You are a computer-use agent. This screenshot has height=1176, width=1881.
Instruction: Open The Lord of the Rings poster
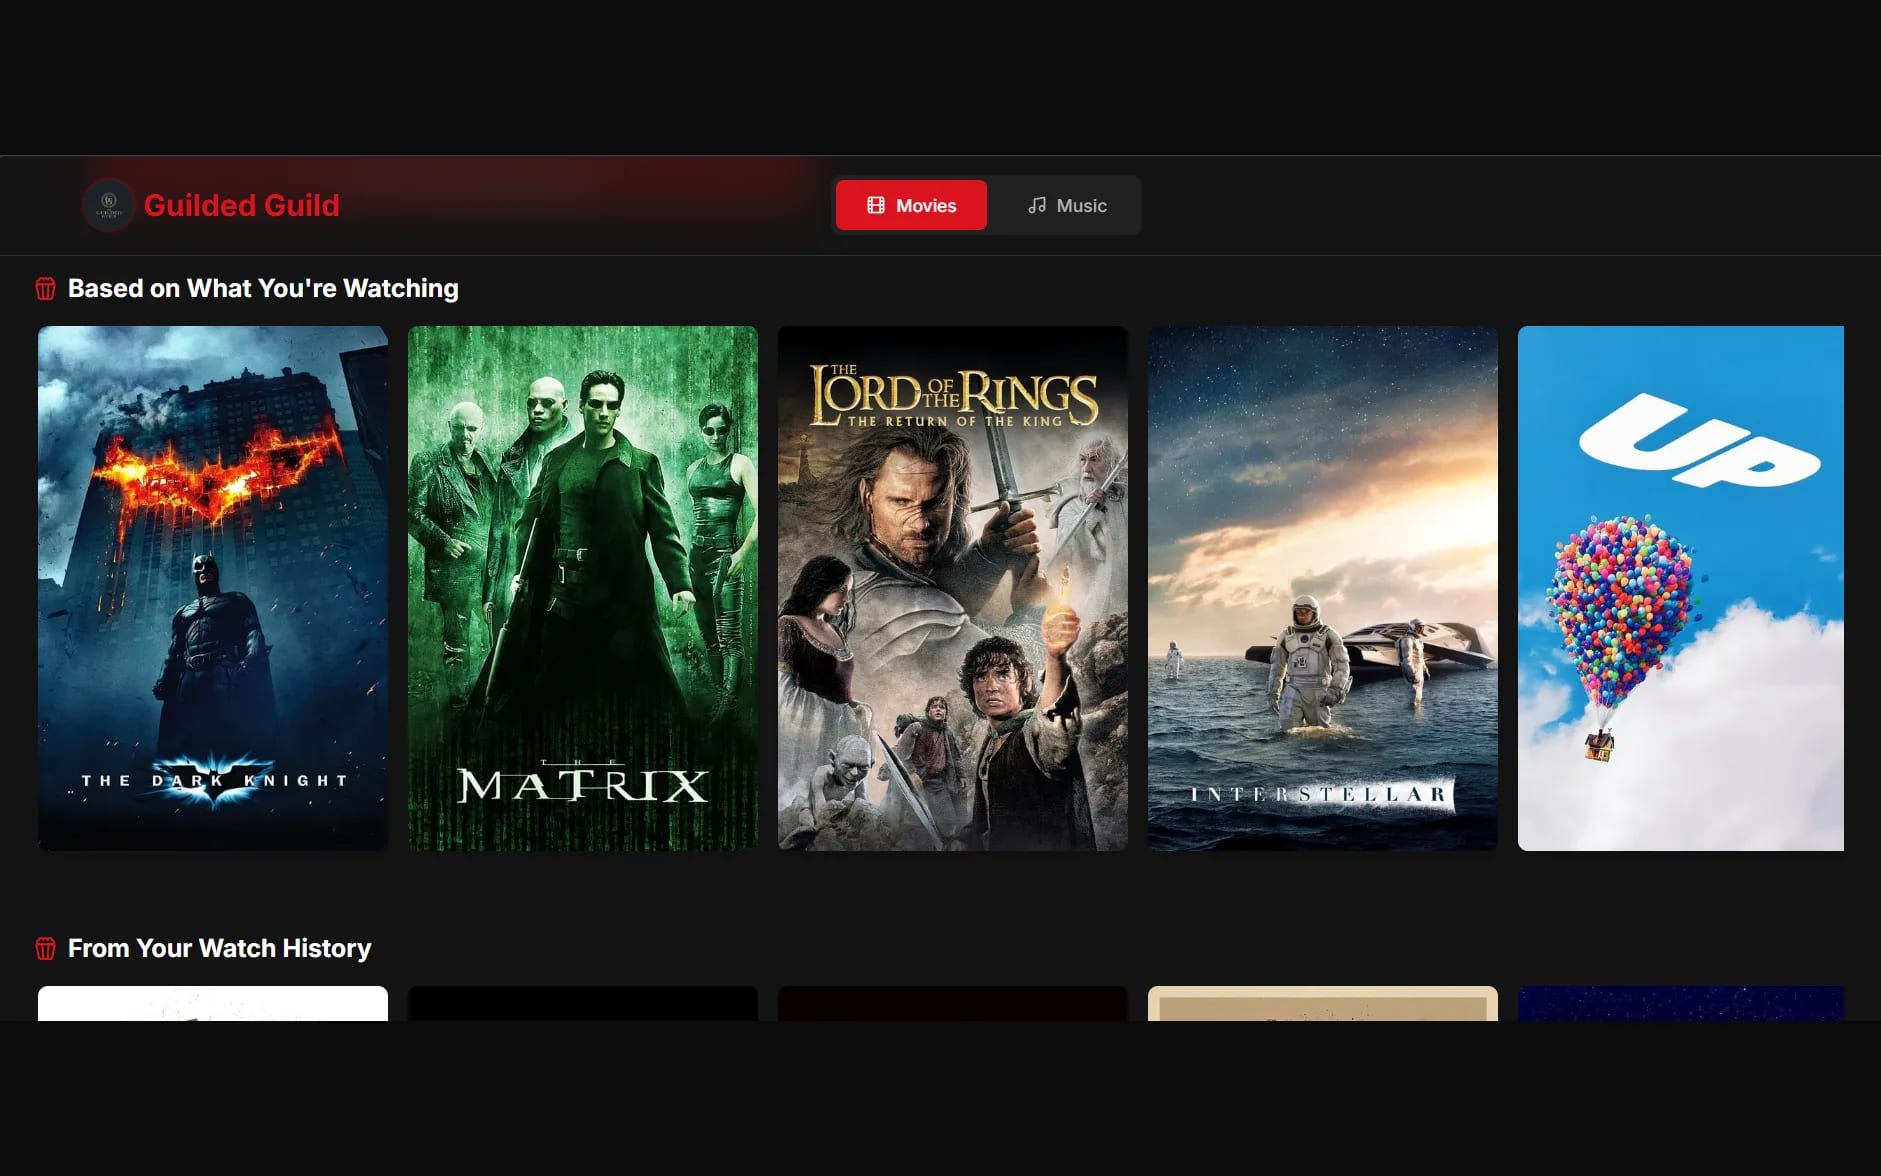pyautogui.click(x=953, y=588)
